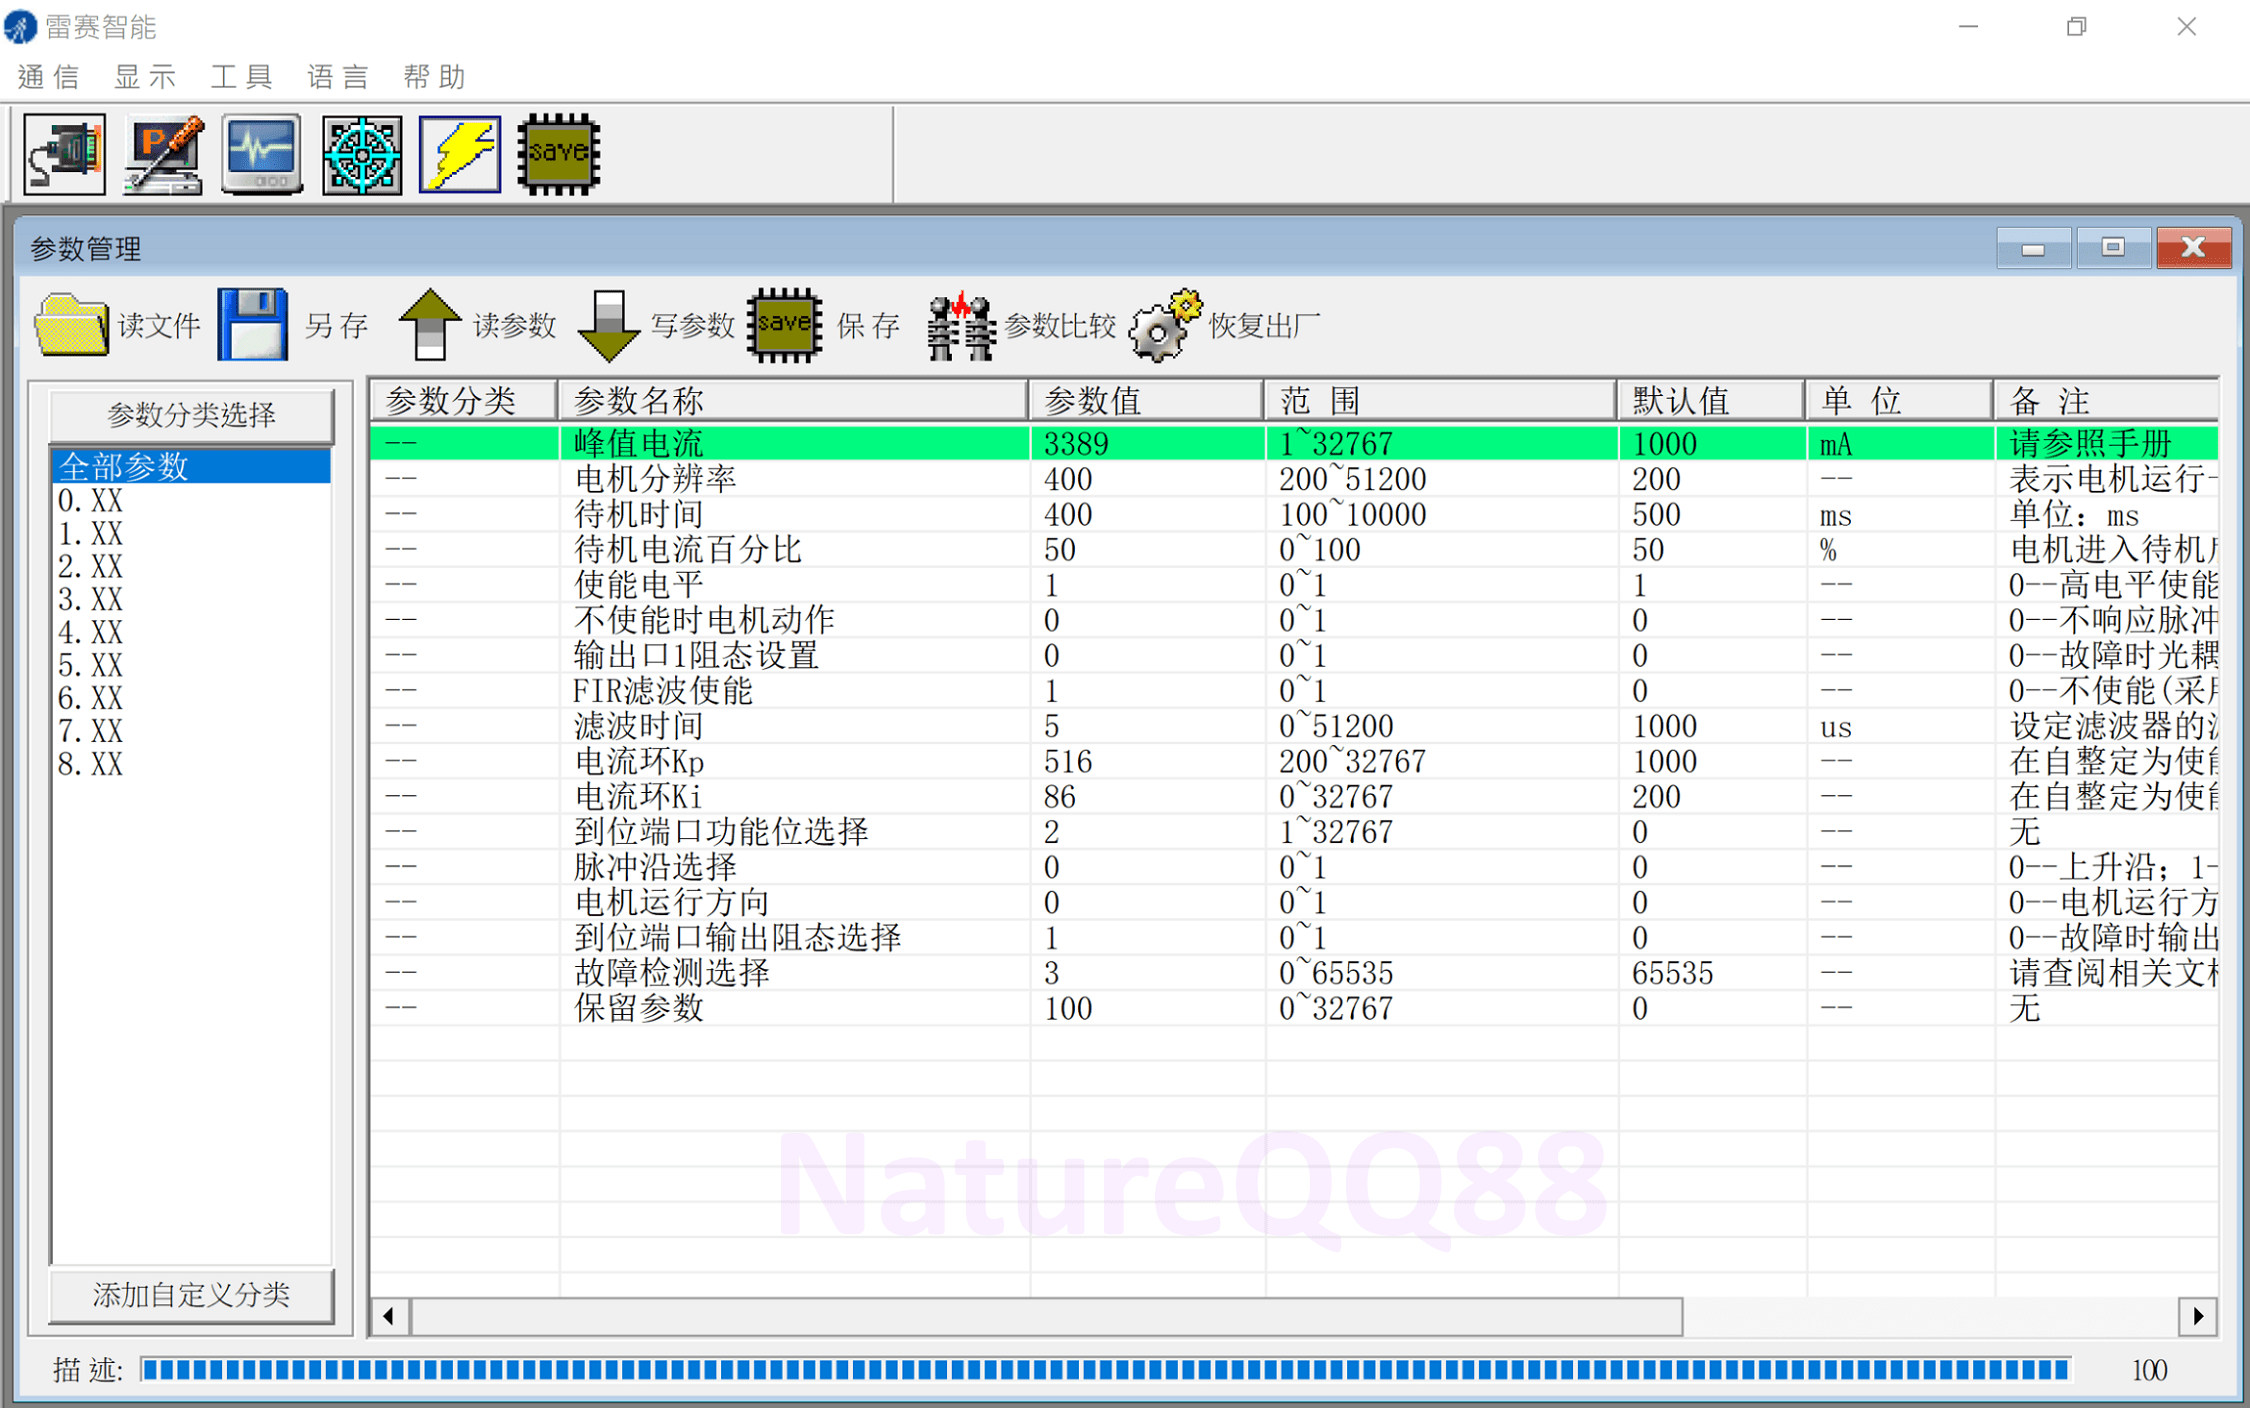
Task: Click the 参数分类选择 header button
Action: coord(191,414)
